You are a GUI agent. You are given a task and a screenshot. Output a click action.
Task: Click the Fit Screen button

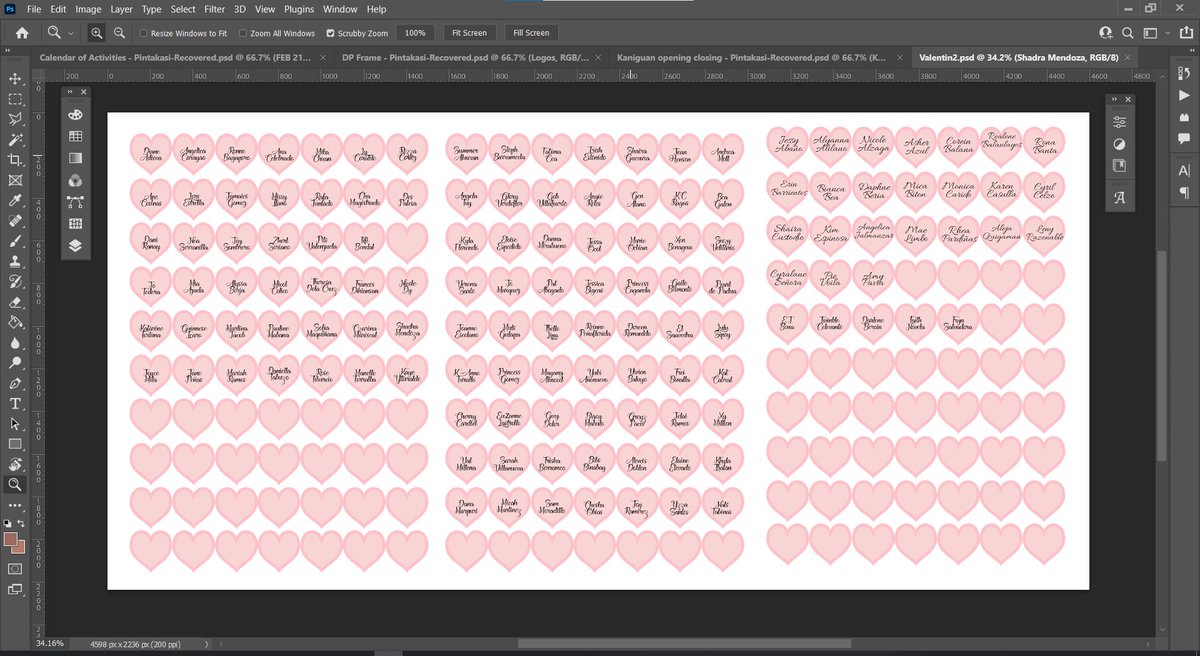(469, 33)
